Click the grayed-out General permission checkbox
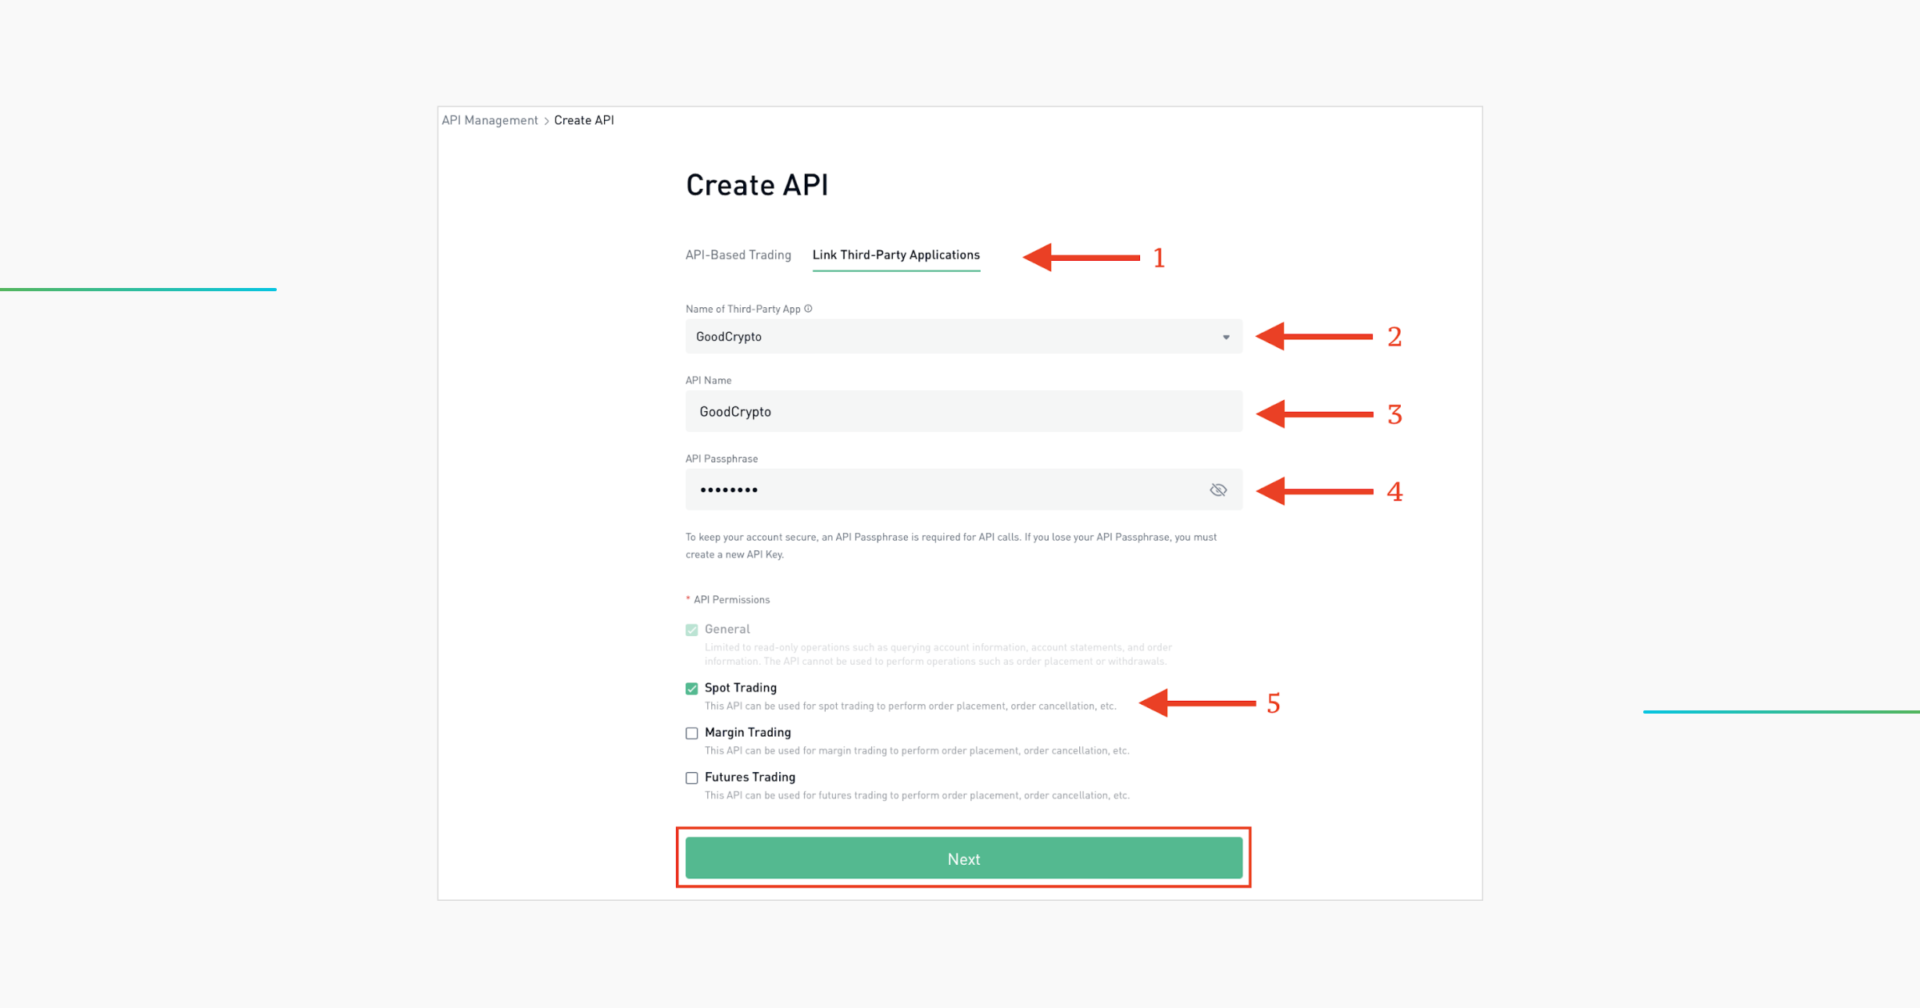This screenshot has height=1008, width=1920. click(691, 629)
